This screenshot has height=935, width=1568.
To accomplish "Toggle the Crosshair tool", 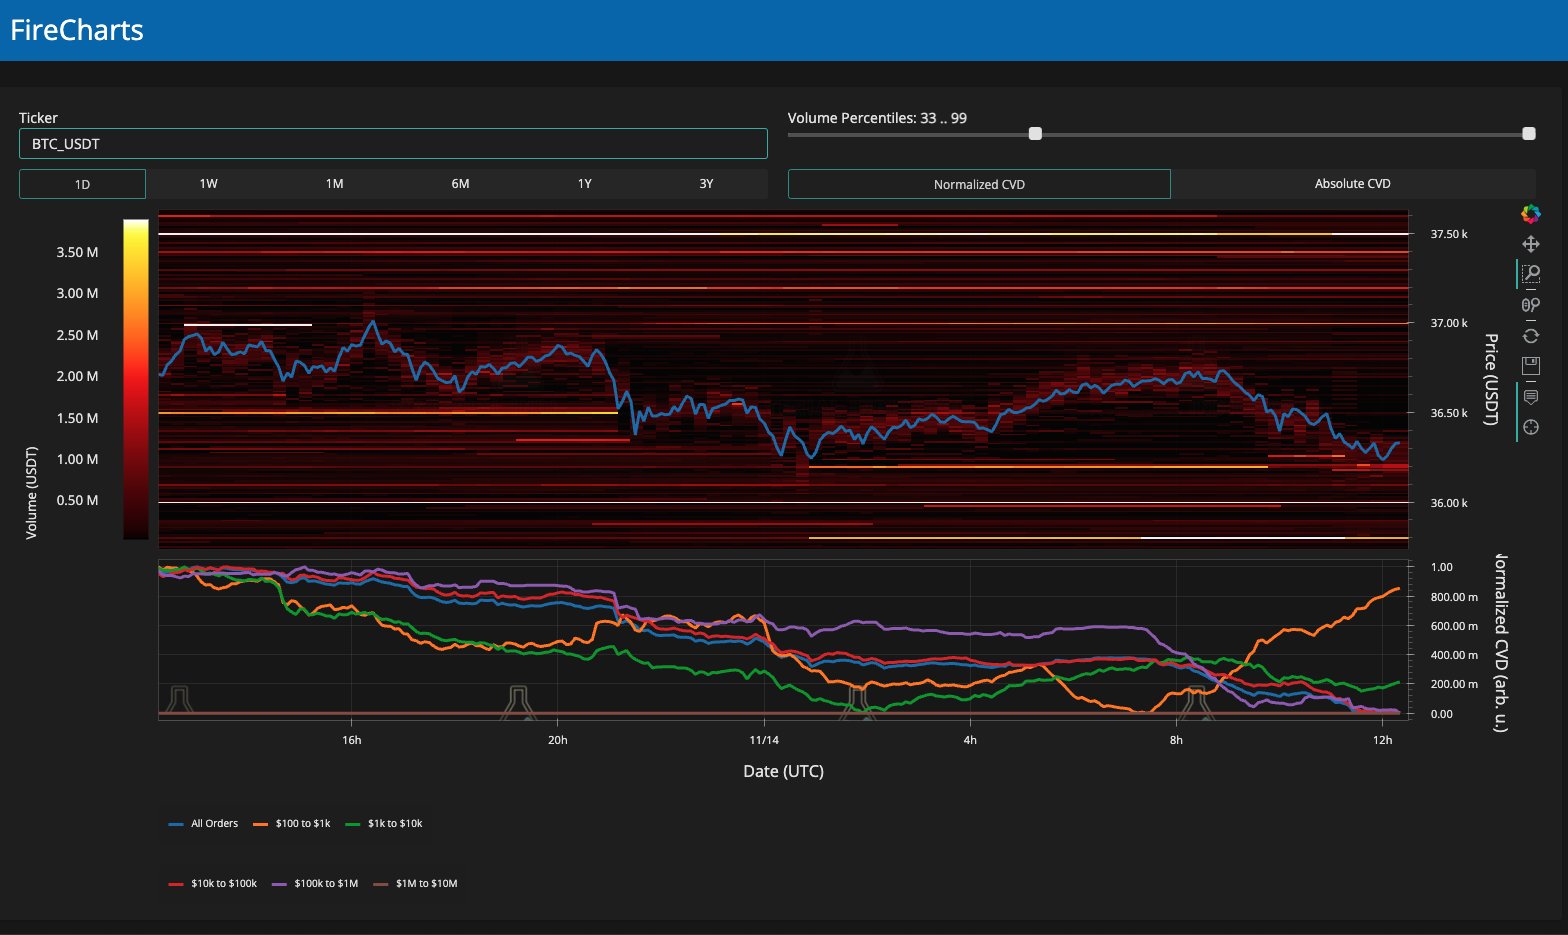I will click(1530, 427).
